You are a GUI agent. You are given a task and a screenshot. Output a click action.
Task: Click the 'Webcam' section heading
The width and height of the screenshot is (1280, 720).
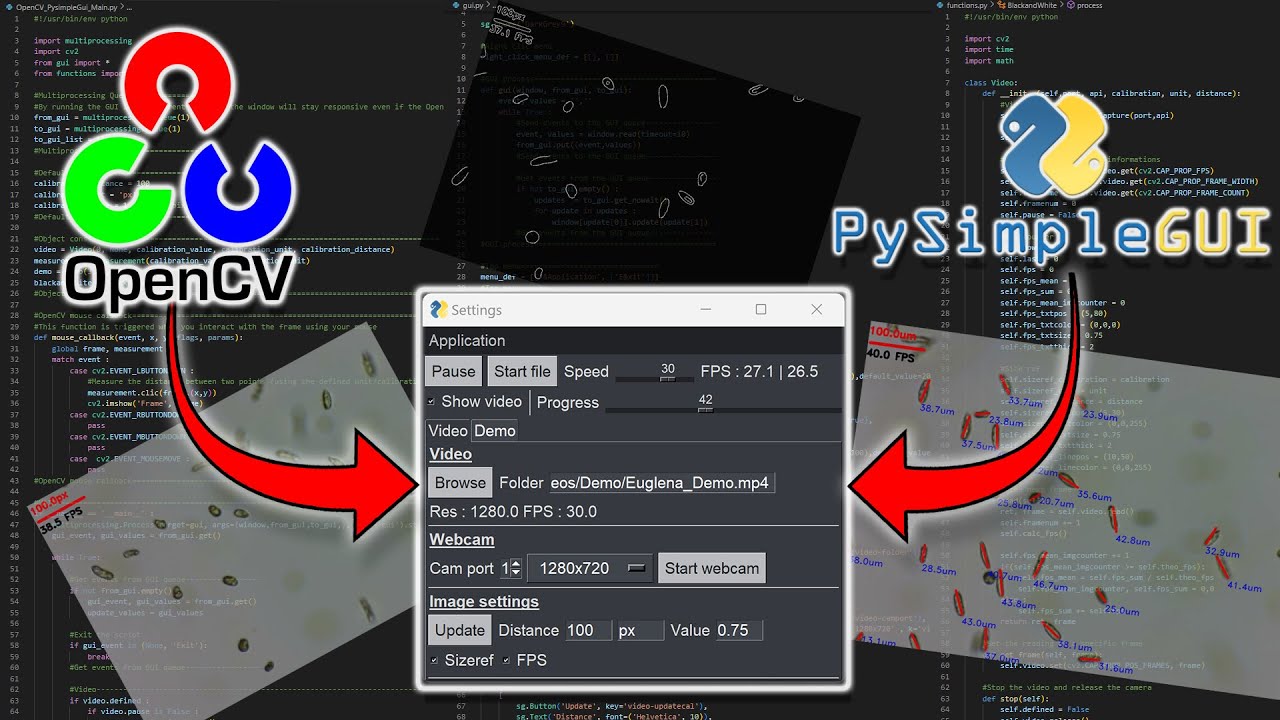tap(462, 540)
